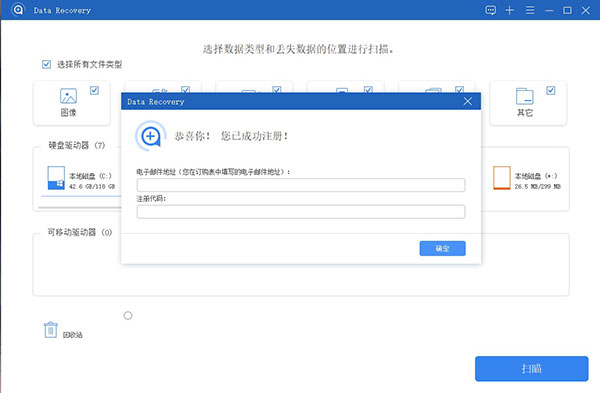Focus the email address input field

click(x=301, y=185)
